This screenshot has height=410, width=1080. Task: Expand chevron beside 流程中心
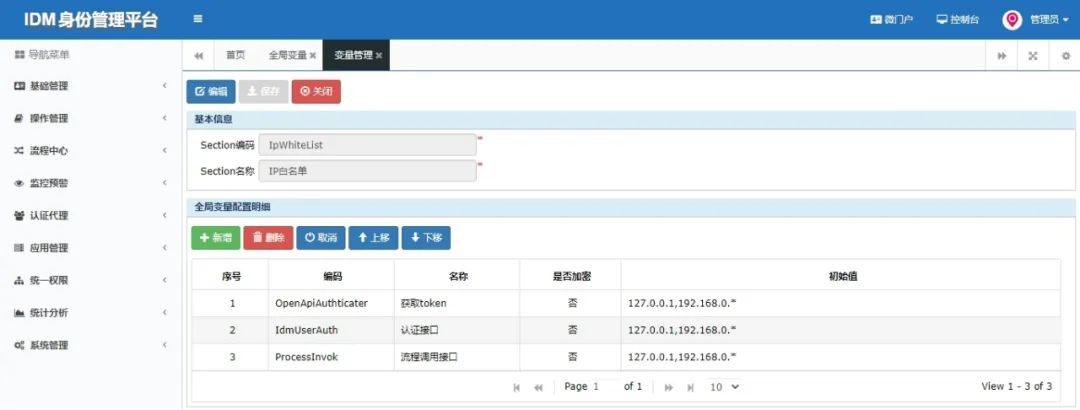[x=165, y=150]
